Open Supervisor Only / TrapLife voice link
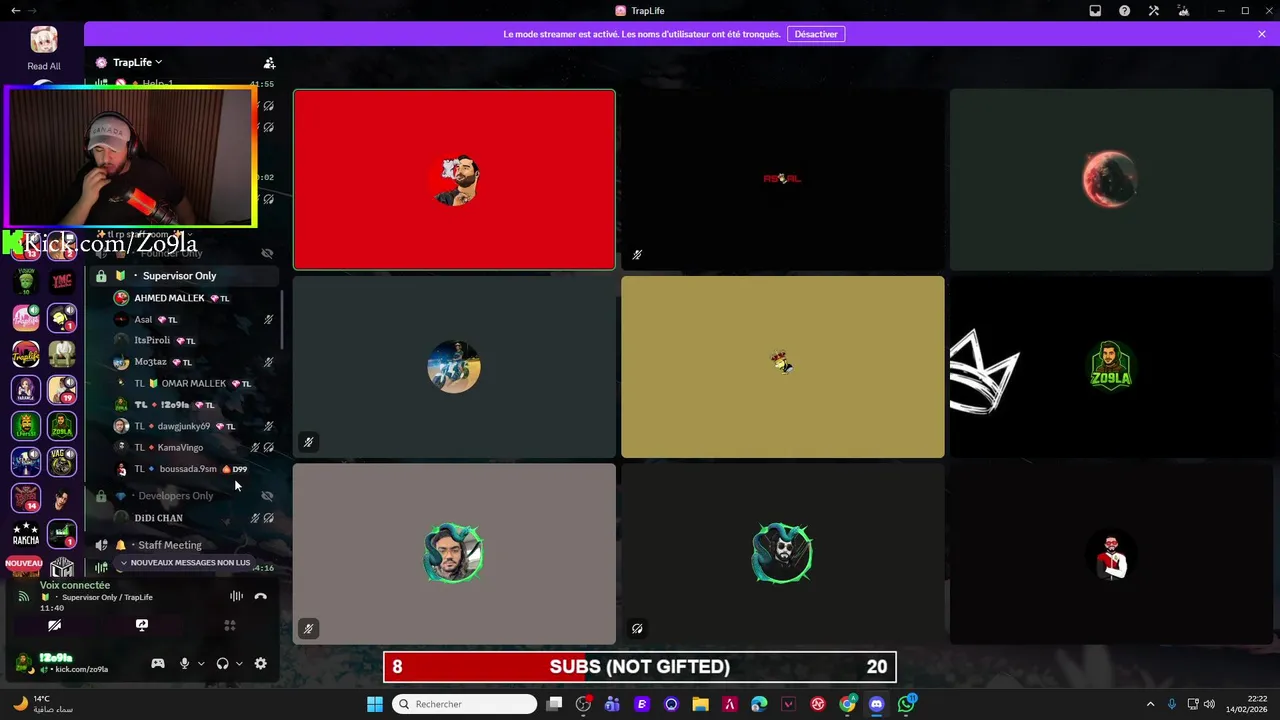This screenshot has height=720, width=1280. click(107, 597)
